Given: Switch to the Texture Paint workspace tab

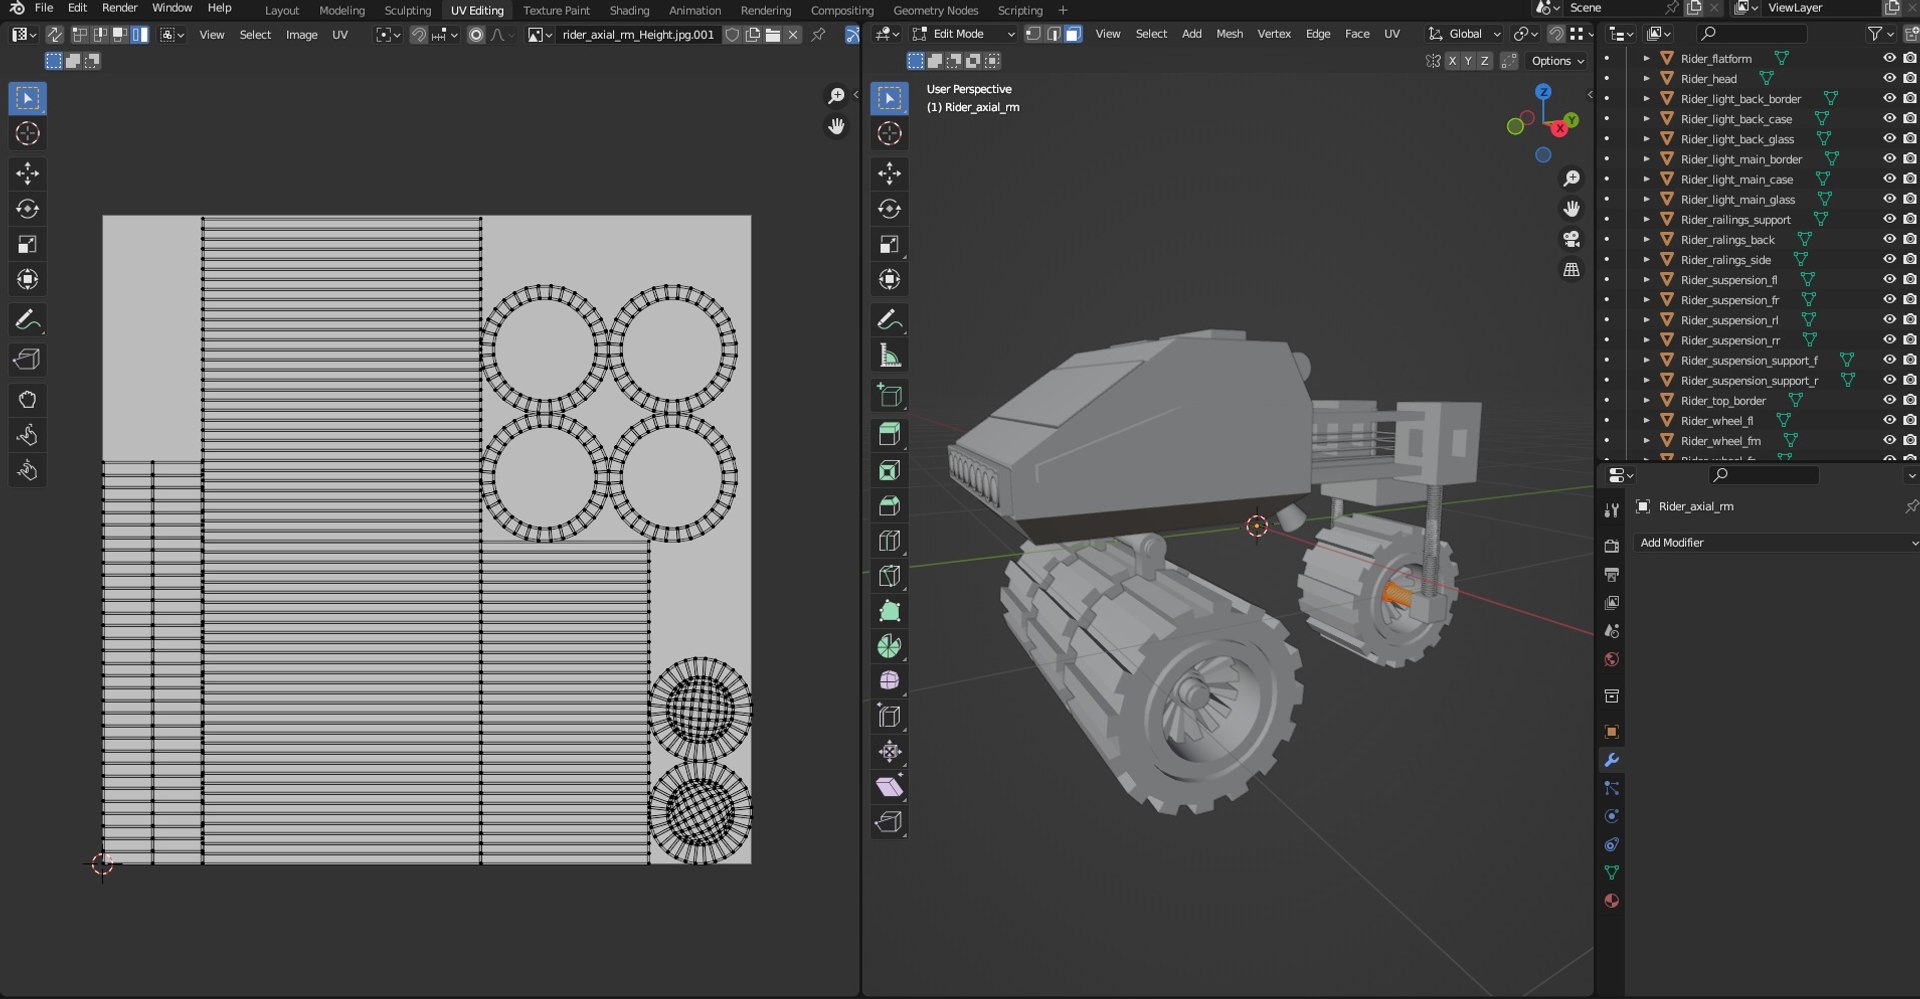Looking at the screenshot, I should [556, 10].
